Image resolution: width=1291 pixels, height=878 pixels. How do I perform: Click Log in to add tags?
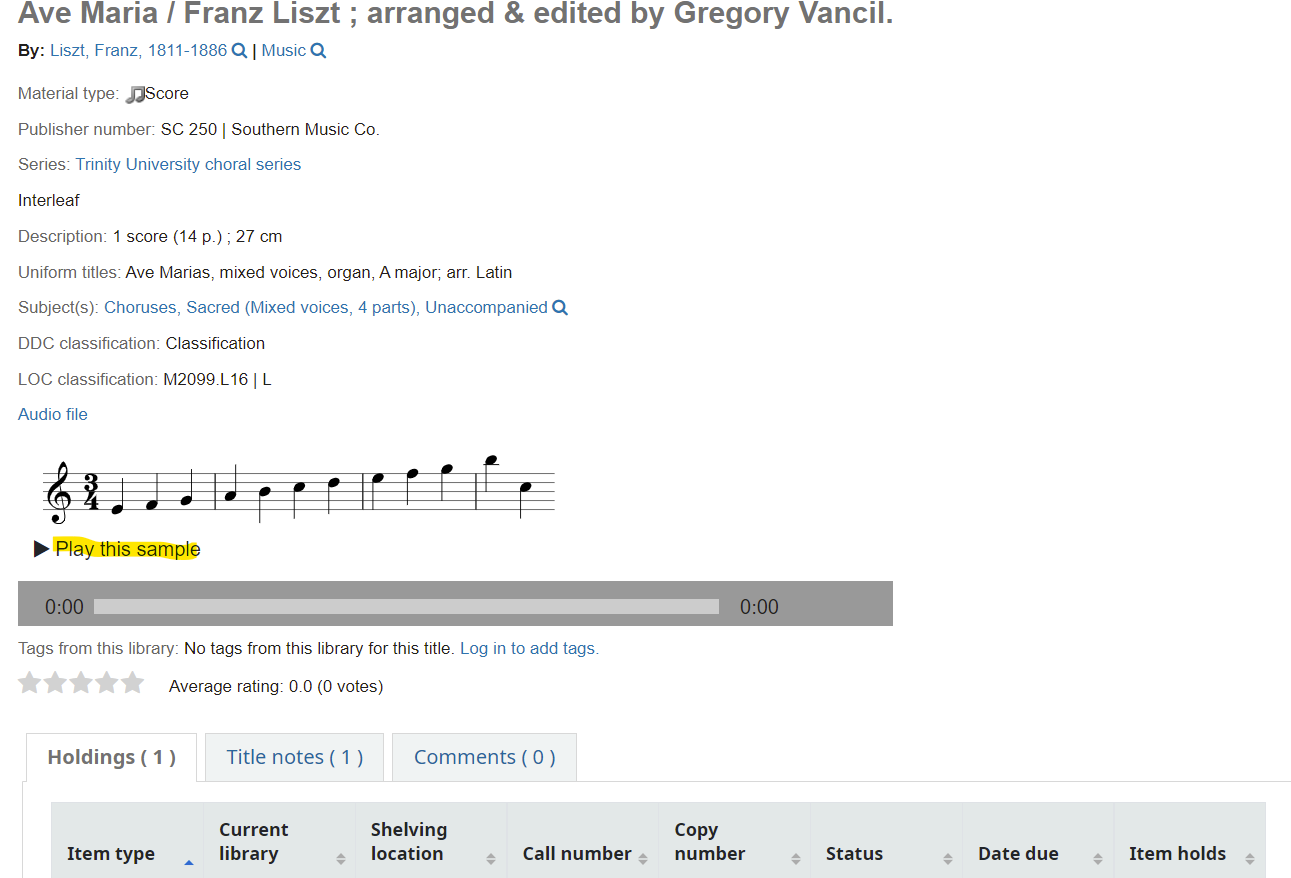click(529, 648)
